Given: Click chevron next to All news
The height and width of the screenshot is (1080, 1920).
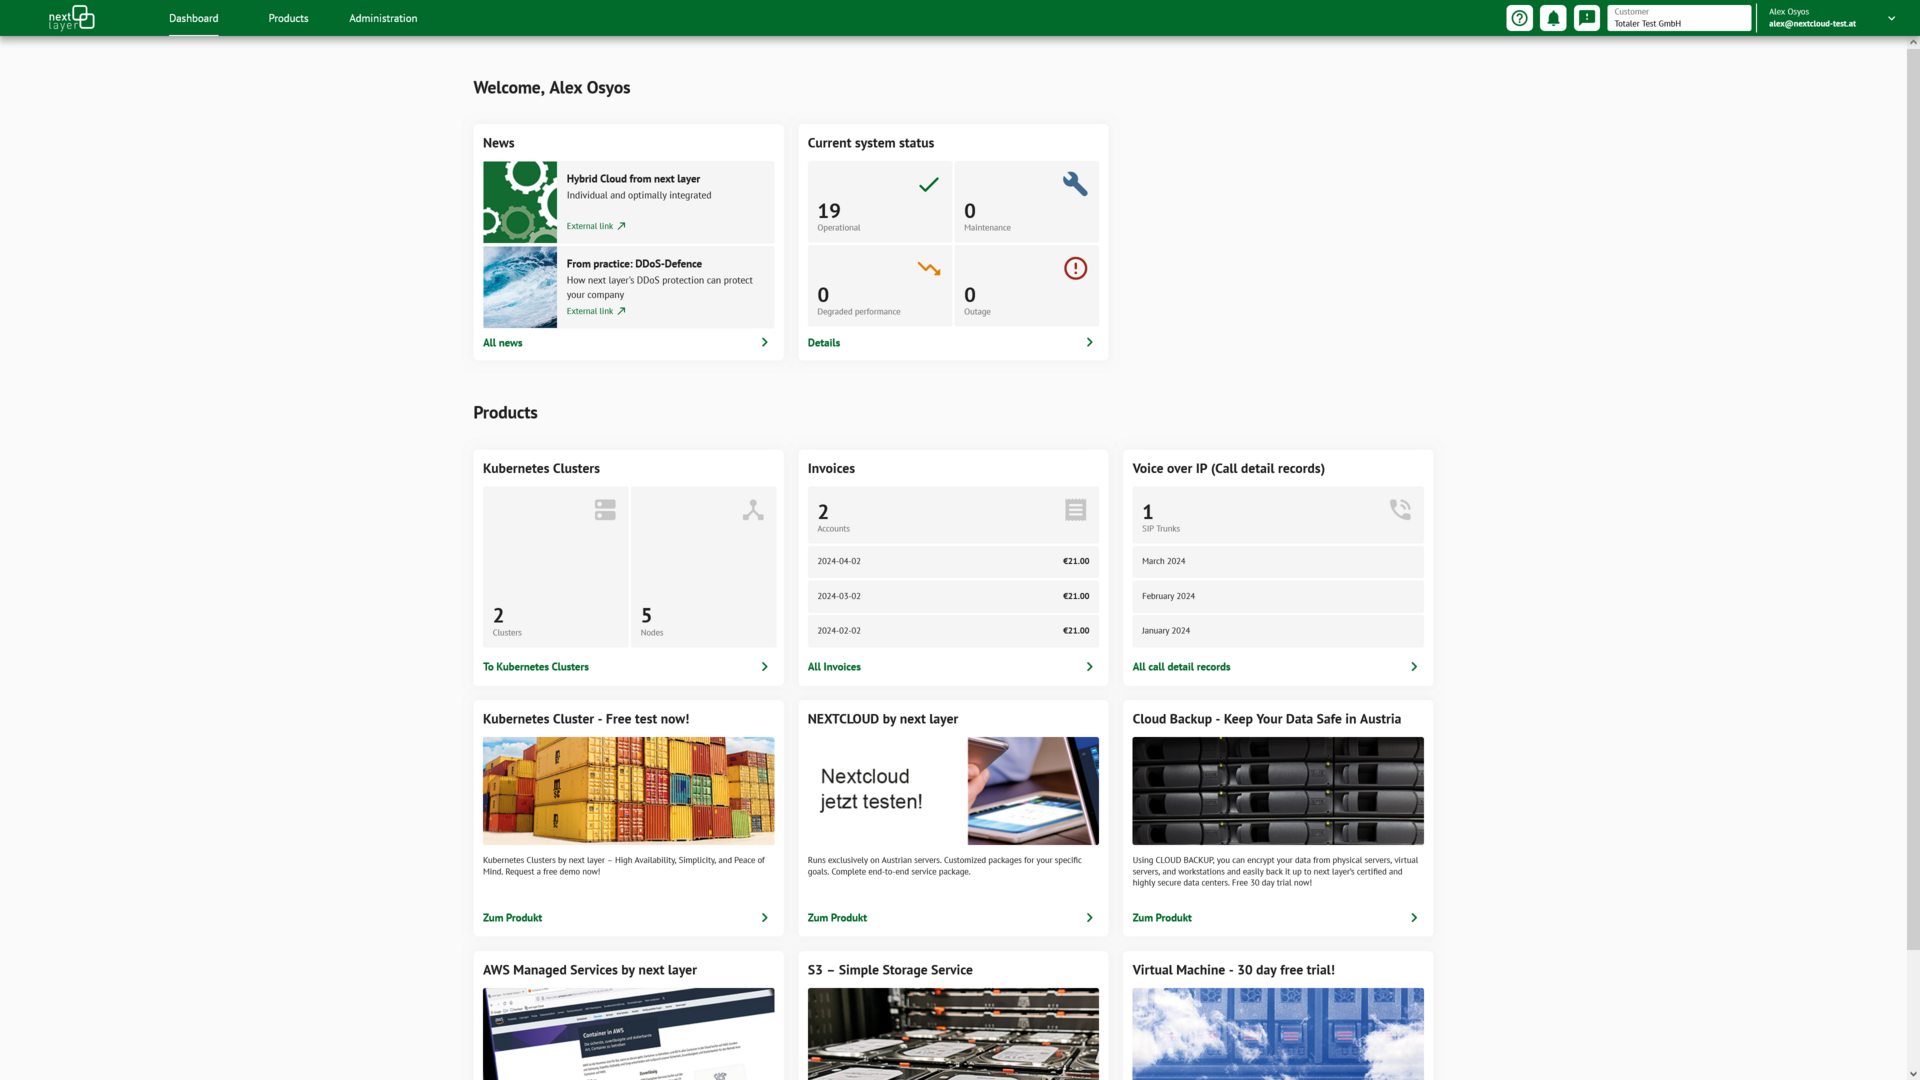Looking at the screenshot, I should pyautogui.click(x=765, y=342).
